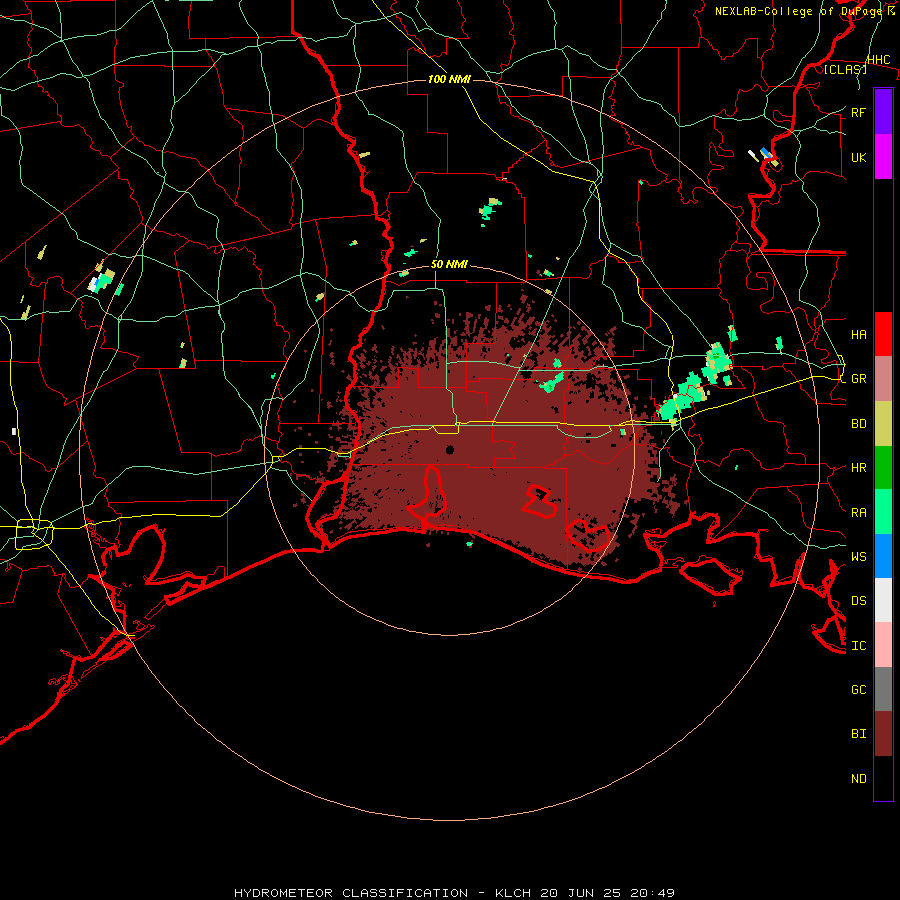The image size is (900, 900).
Task: Click the WS legend label
Action: (858, 556)
